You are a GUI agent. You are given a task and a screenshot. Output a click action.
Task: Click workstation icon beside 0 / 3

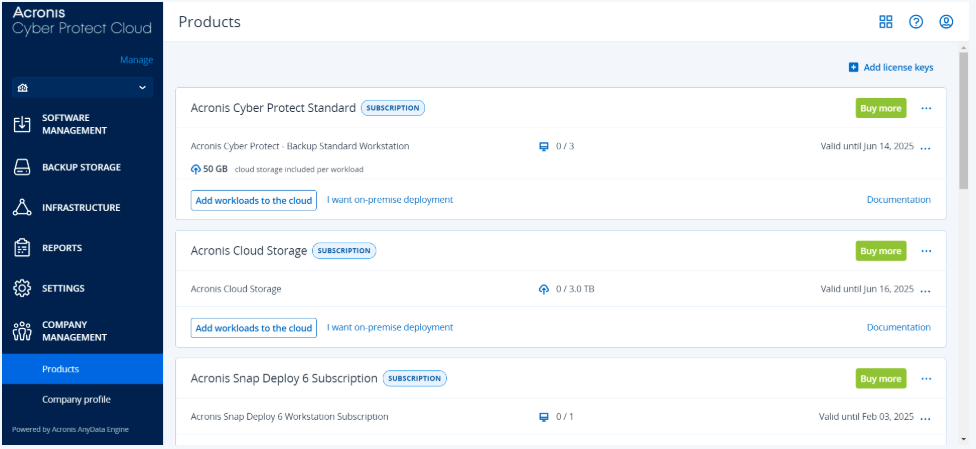pyautogui.click(x=543, y=146)
